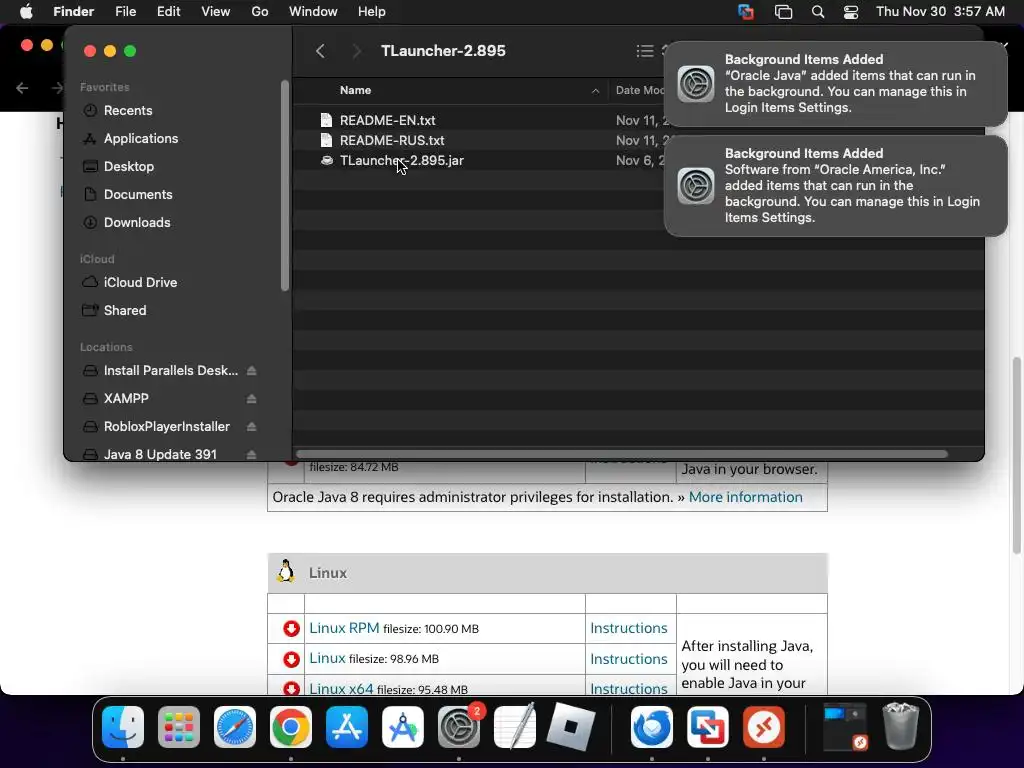The height and width of the screenshot is (768, 1024).
Task: Click the Java jar file icon
Action: (x=327, y=161)
